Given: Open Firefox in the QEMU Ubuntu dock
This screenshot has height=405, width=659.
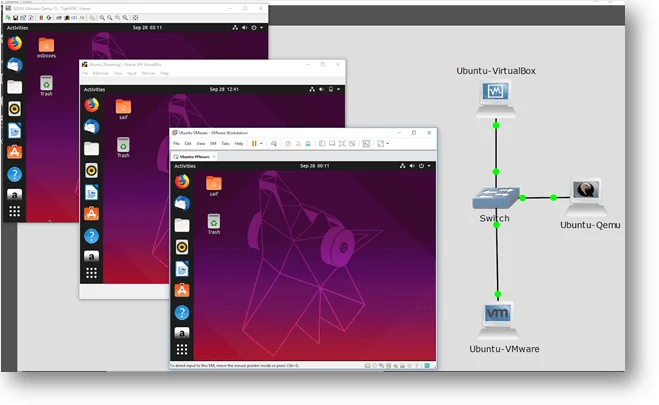Looking at the screenshot, I should click(x=14, y=43).
